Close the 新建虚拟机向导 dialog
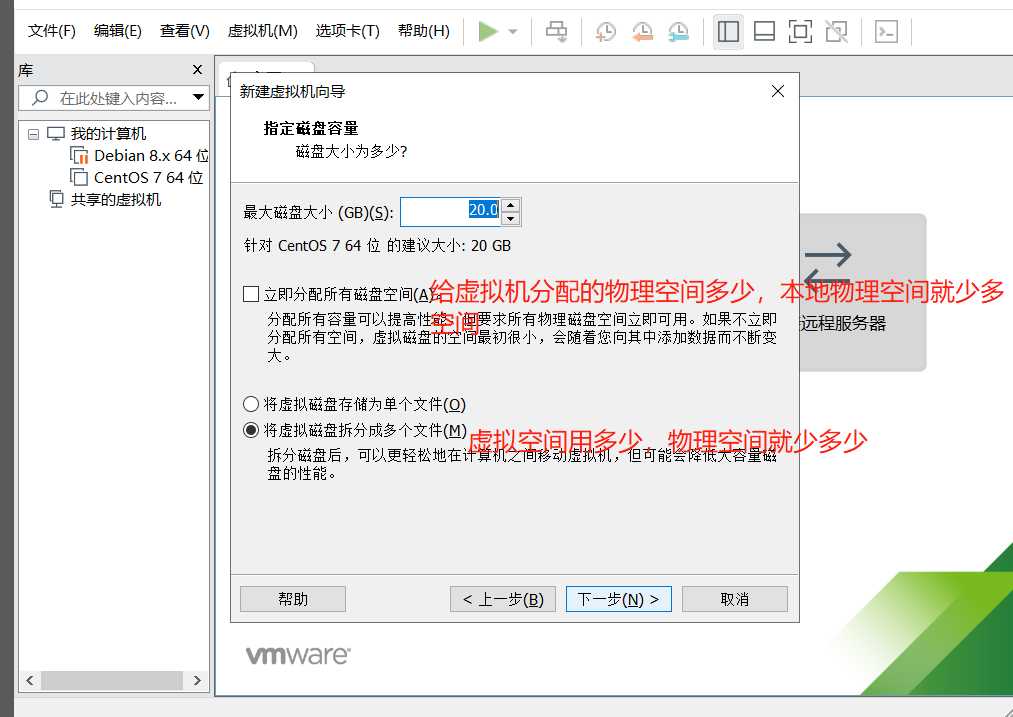The width and height of the screenshot is (1013, 717). pyautogui.click(x=778, y=91)
